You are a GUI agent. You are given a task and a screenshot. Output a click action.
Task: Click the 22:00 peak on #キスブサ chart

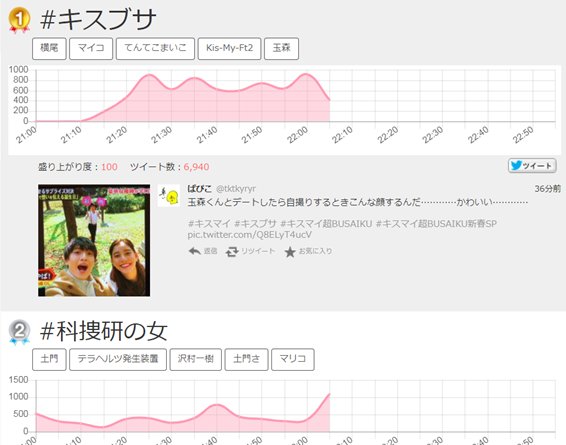(306, 74)
